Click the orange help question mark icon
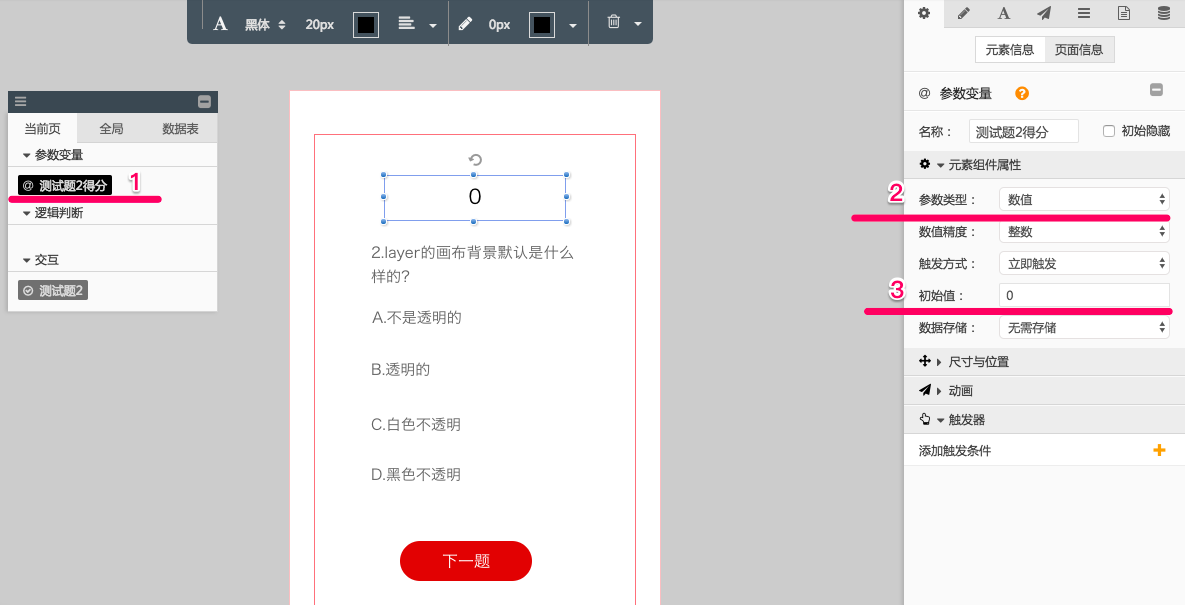Screen dimensions: 1185x605 1022,94
